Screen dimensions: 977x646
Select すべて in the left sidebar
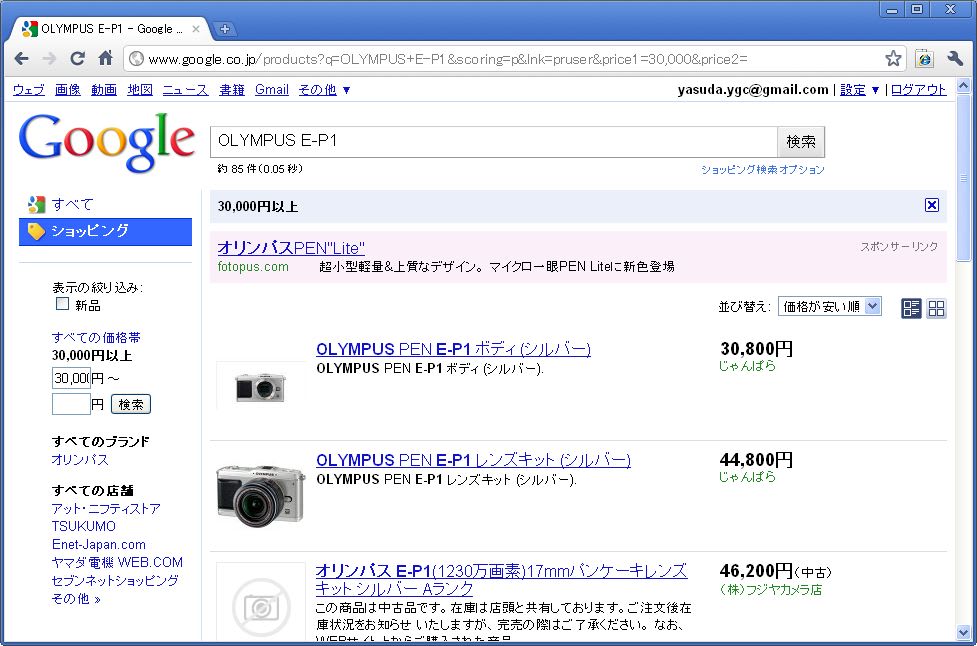[72, 204]
